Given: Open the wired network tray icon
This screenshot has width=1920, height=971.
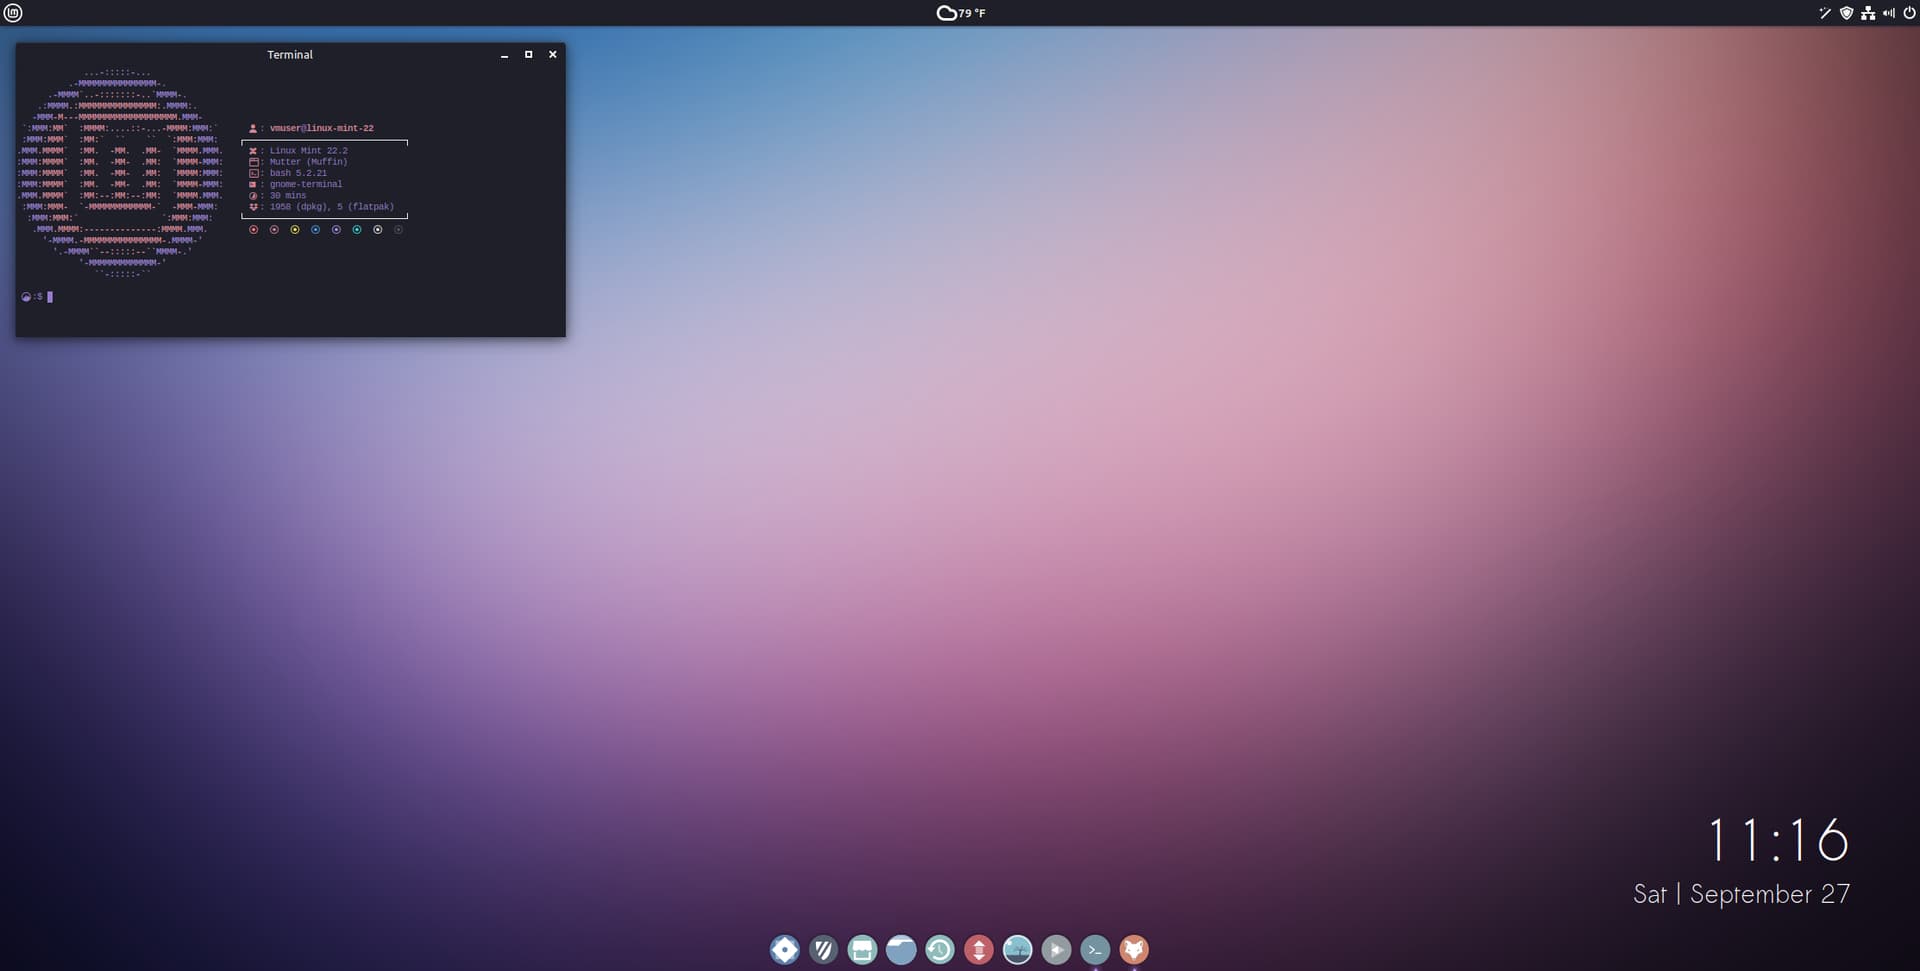Looking at the screenshot, I should (1867, 13).
